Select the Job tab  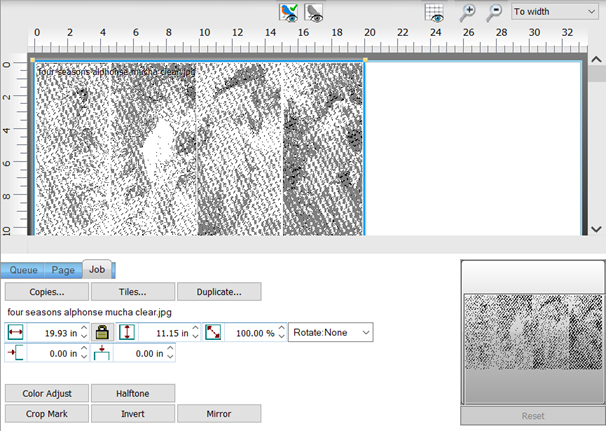(97, 269)
